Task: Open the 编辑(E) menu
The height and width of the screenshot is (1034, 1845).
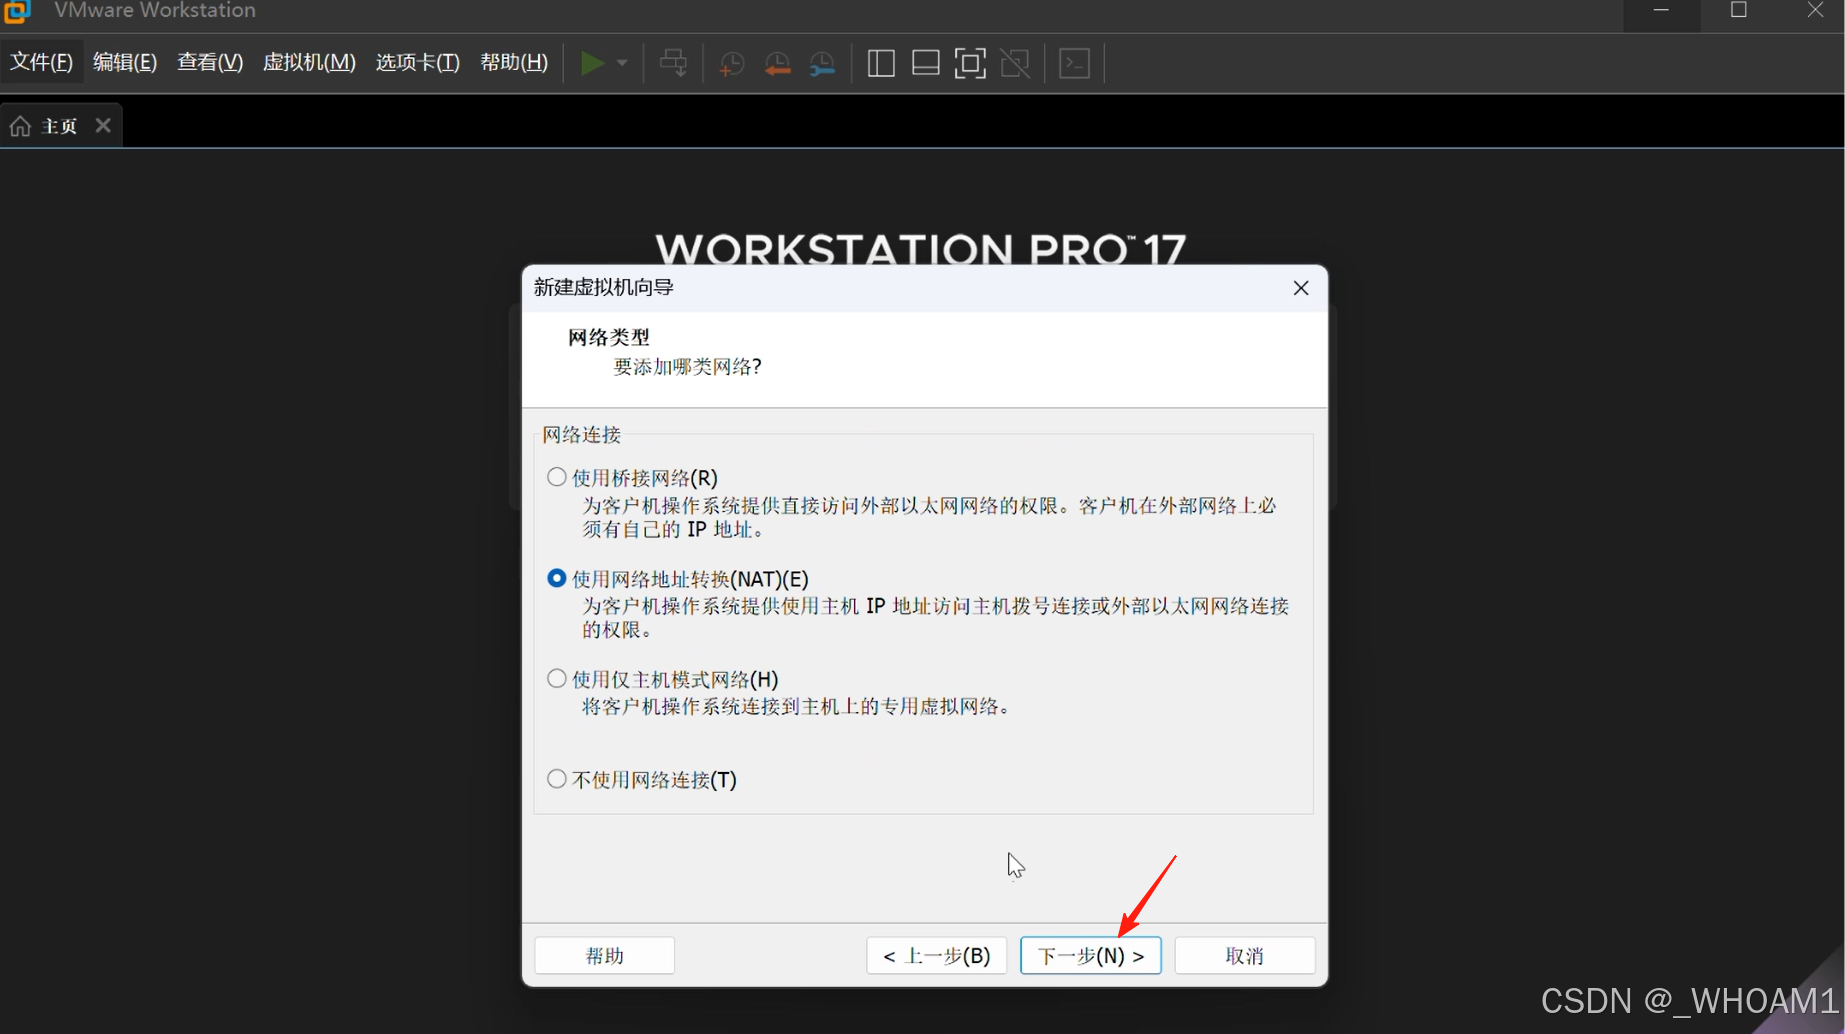Action: [x=125, y=62]
